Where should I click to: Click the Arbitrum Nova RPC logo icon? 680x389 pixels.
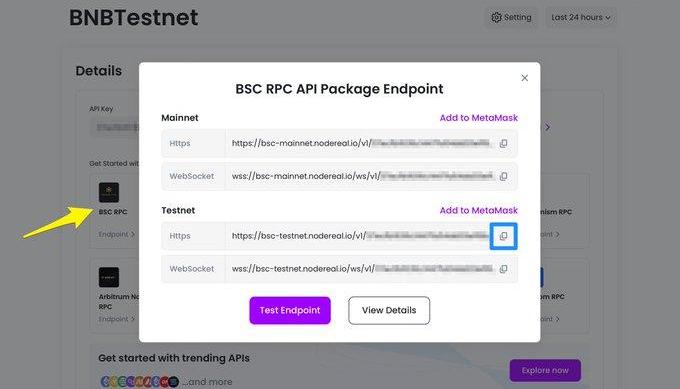pos(109,277)
